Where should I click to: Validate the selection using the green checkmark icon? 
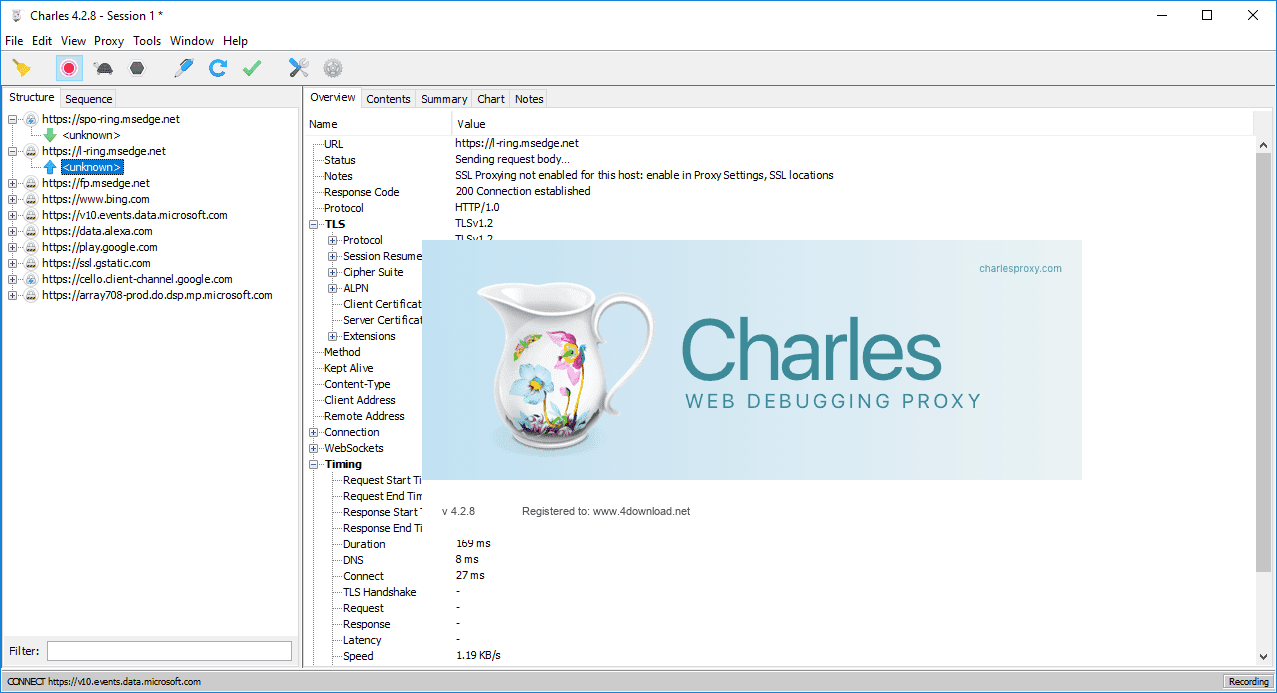(x=251, y=68)
